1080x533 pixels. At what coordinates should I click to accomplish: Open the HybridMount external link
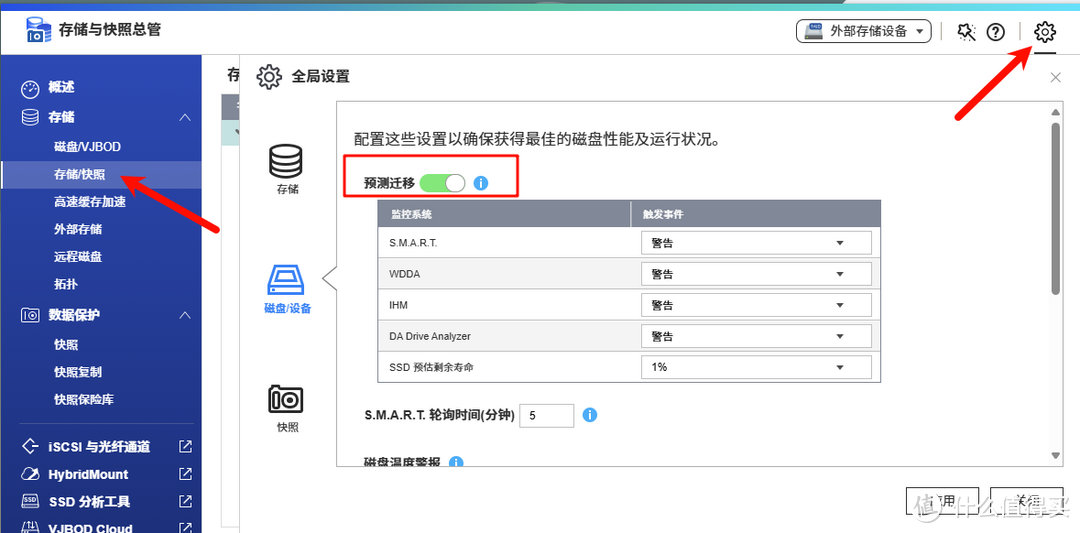(x=185, y=474)
